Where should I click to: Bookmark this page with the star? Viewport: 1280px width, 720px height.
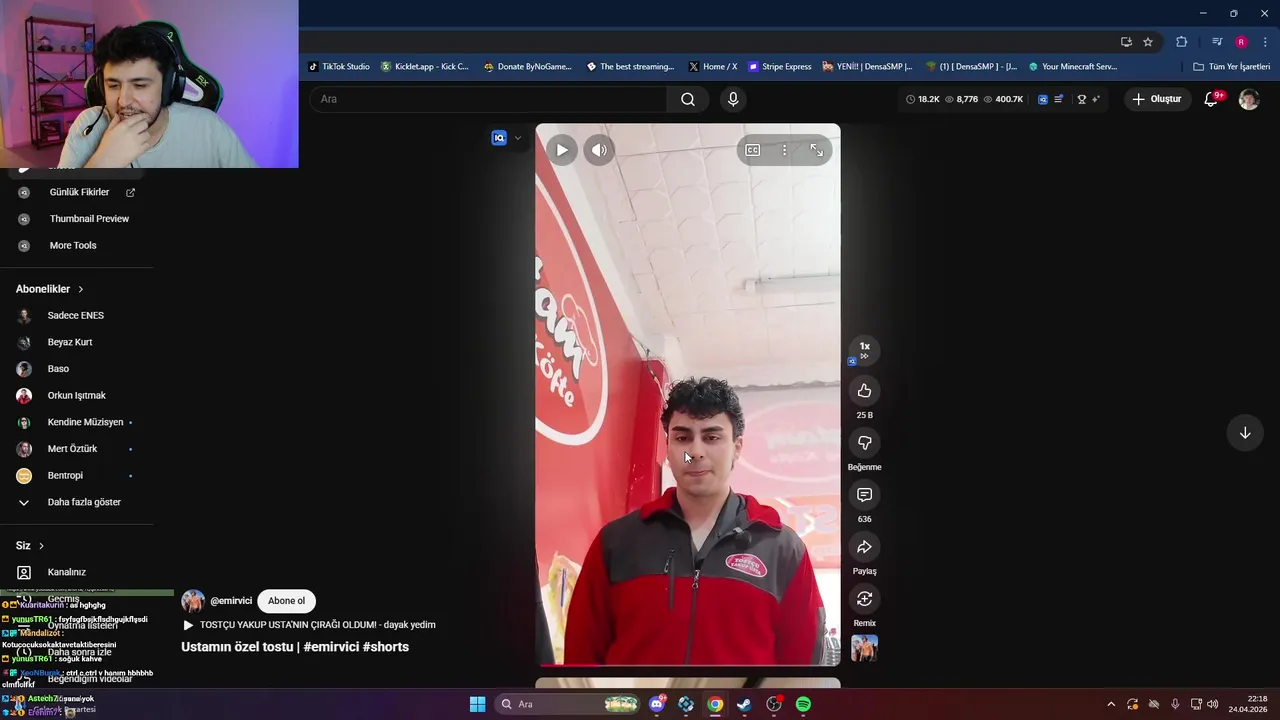[x=1148, y=42]
